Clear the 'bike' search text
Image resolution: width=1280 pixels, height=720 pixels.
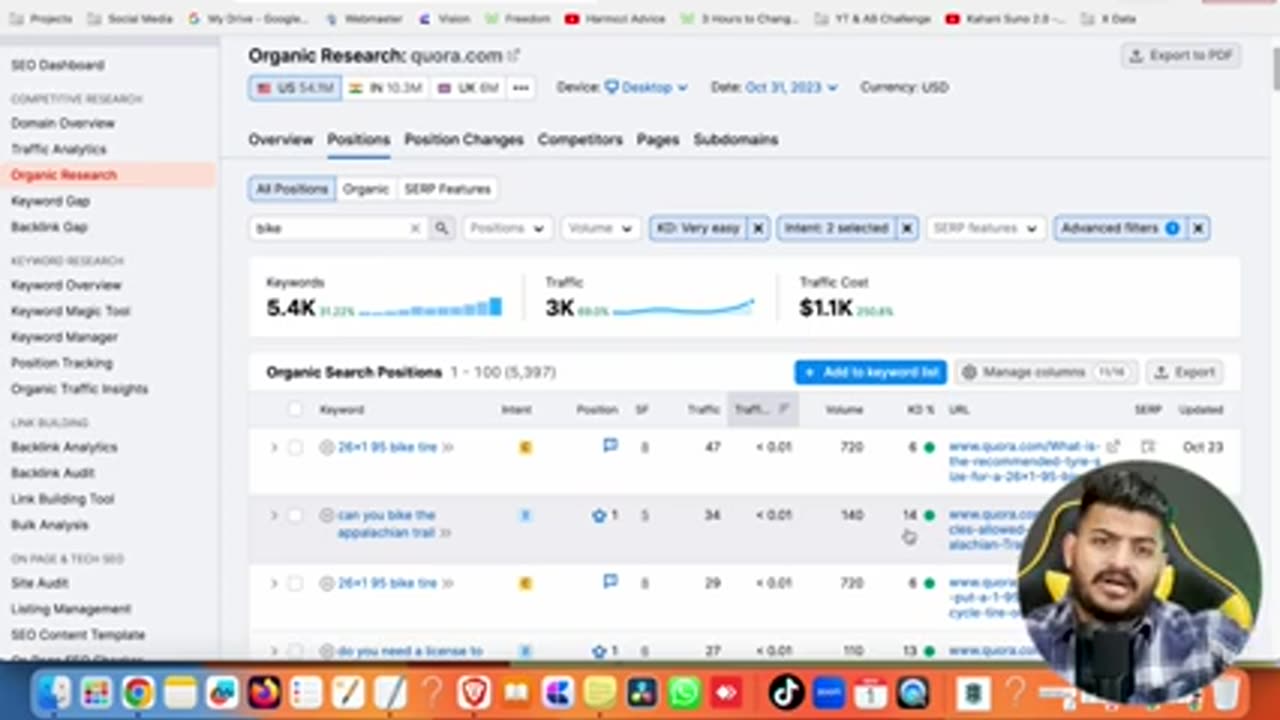[415, 228]
